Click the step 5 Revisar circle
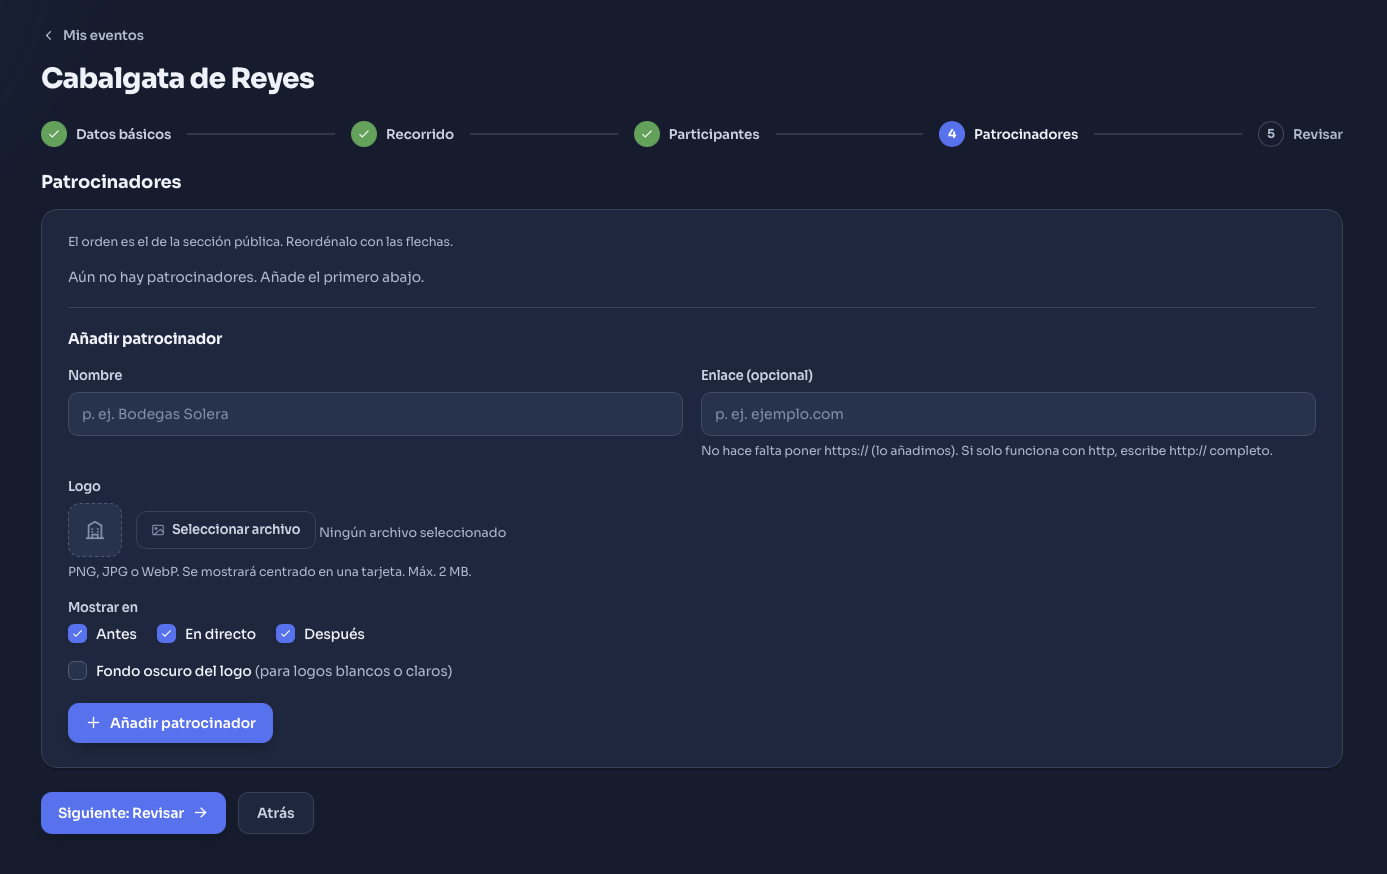This screenshot has width=1387, height=874. click(1271, 134)
